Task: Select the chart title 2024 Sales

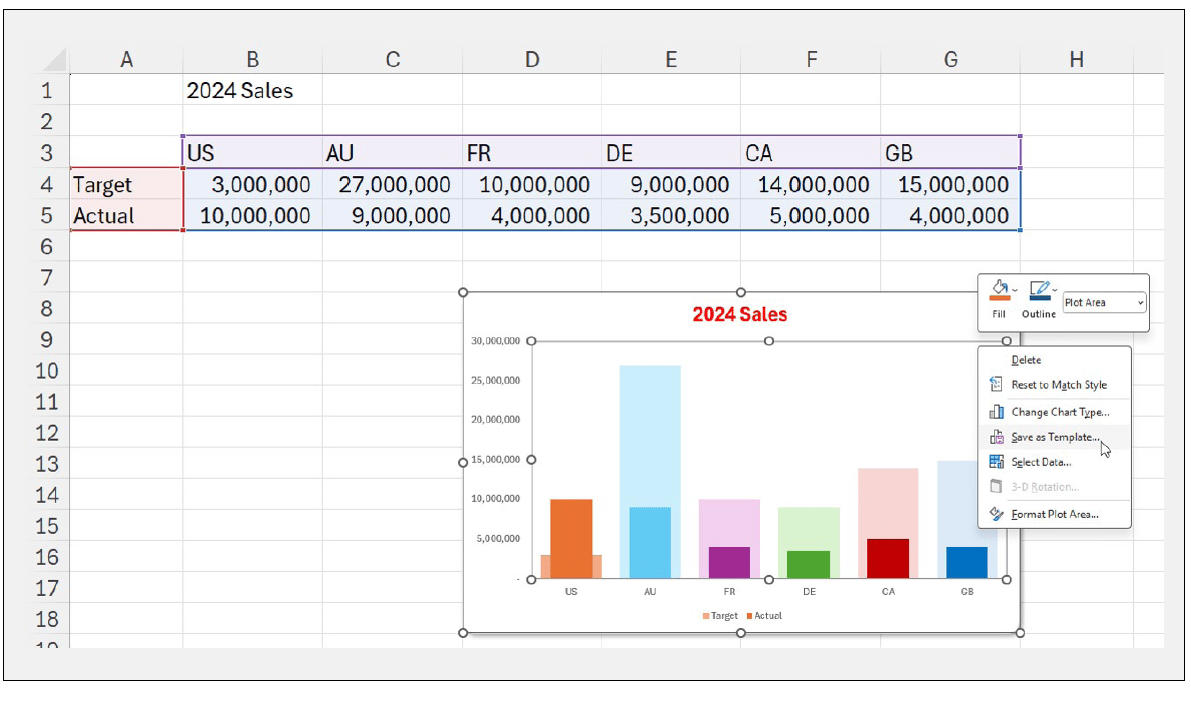Action: coord(740,314)
